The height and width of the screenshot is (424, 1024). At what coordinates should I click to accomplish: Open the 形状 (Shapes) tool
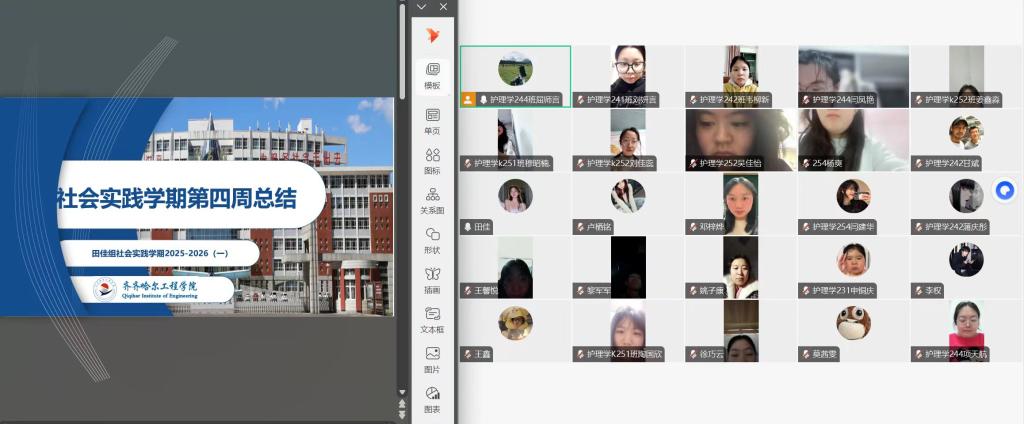(x=432, y=240)
